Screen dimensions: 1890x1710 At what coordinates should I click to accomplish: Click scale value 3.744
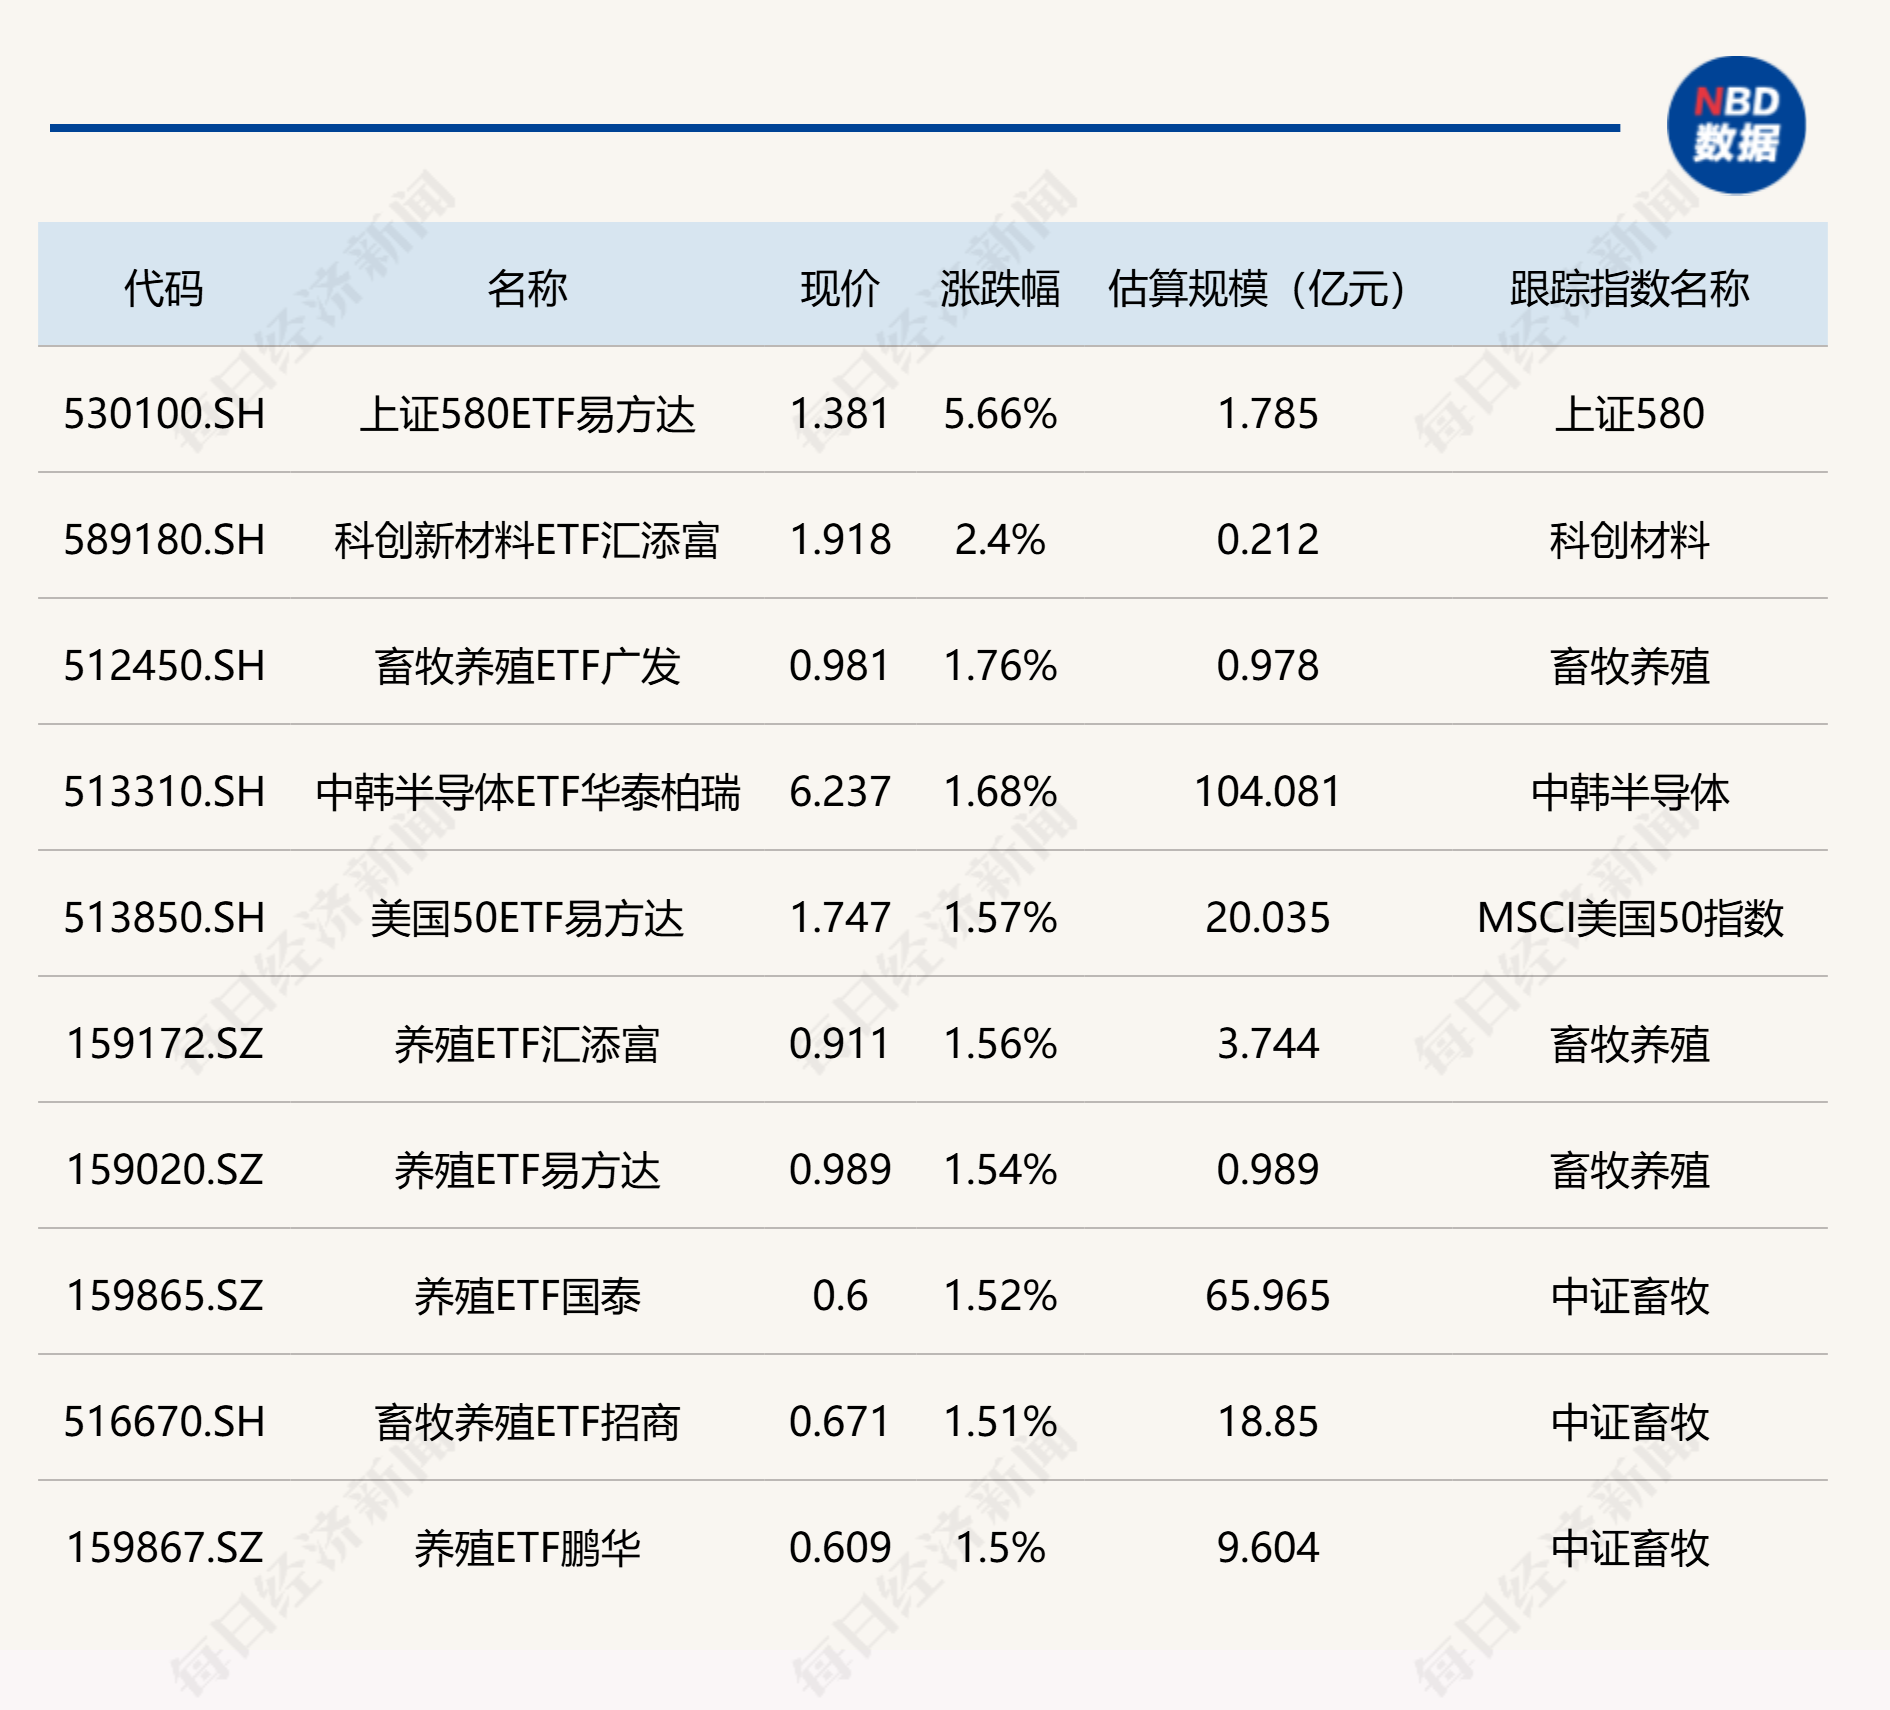(x=1267, y=1044)
